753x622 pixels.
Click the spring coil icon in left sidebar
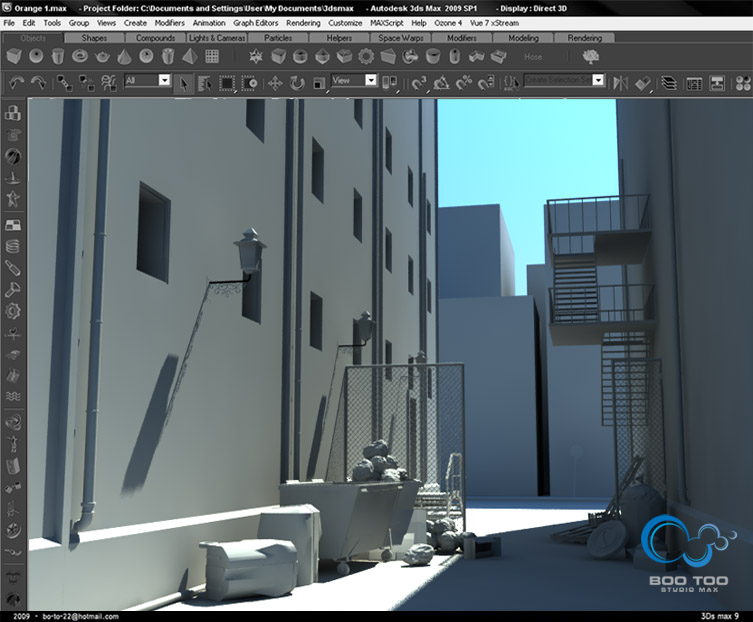pos(13,246)
